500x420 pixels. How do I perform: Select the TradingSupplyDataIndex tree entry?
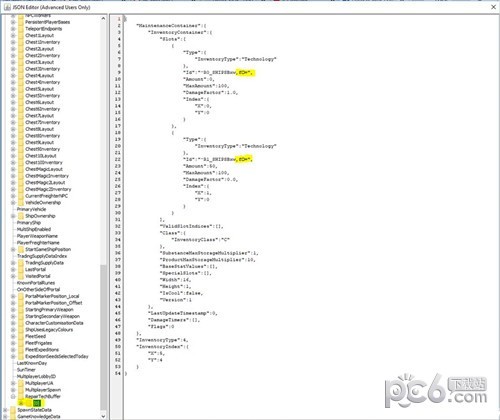tap(42, 256)
